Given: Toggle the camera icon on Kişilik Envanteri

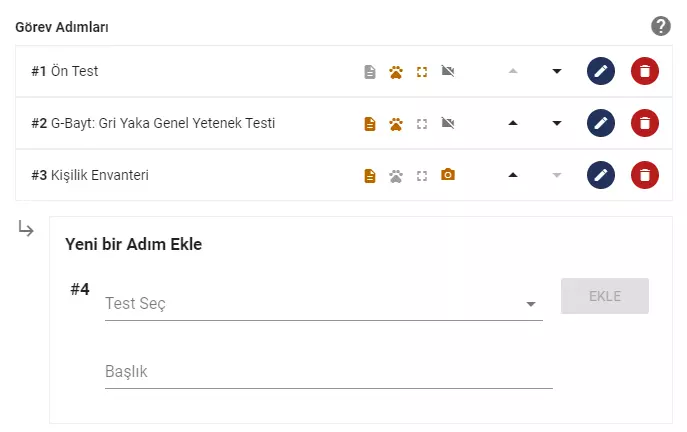Looking at the screenshot, I should click(448, 175).
